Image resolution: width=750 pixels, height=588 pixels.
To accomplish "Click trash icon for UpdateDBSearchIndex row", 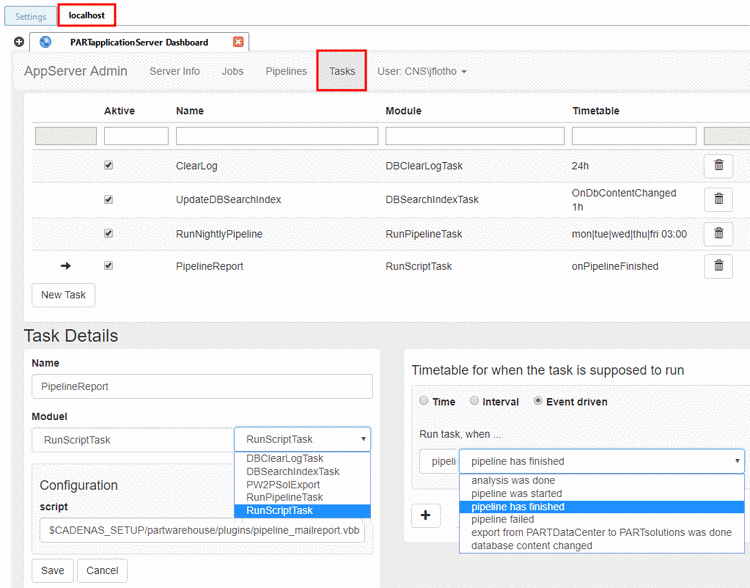I will [718, 199].
